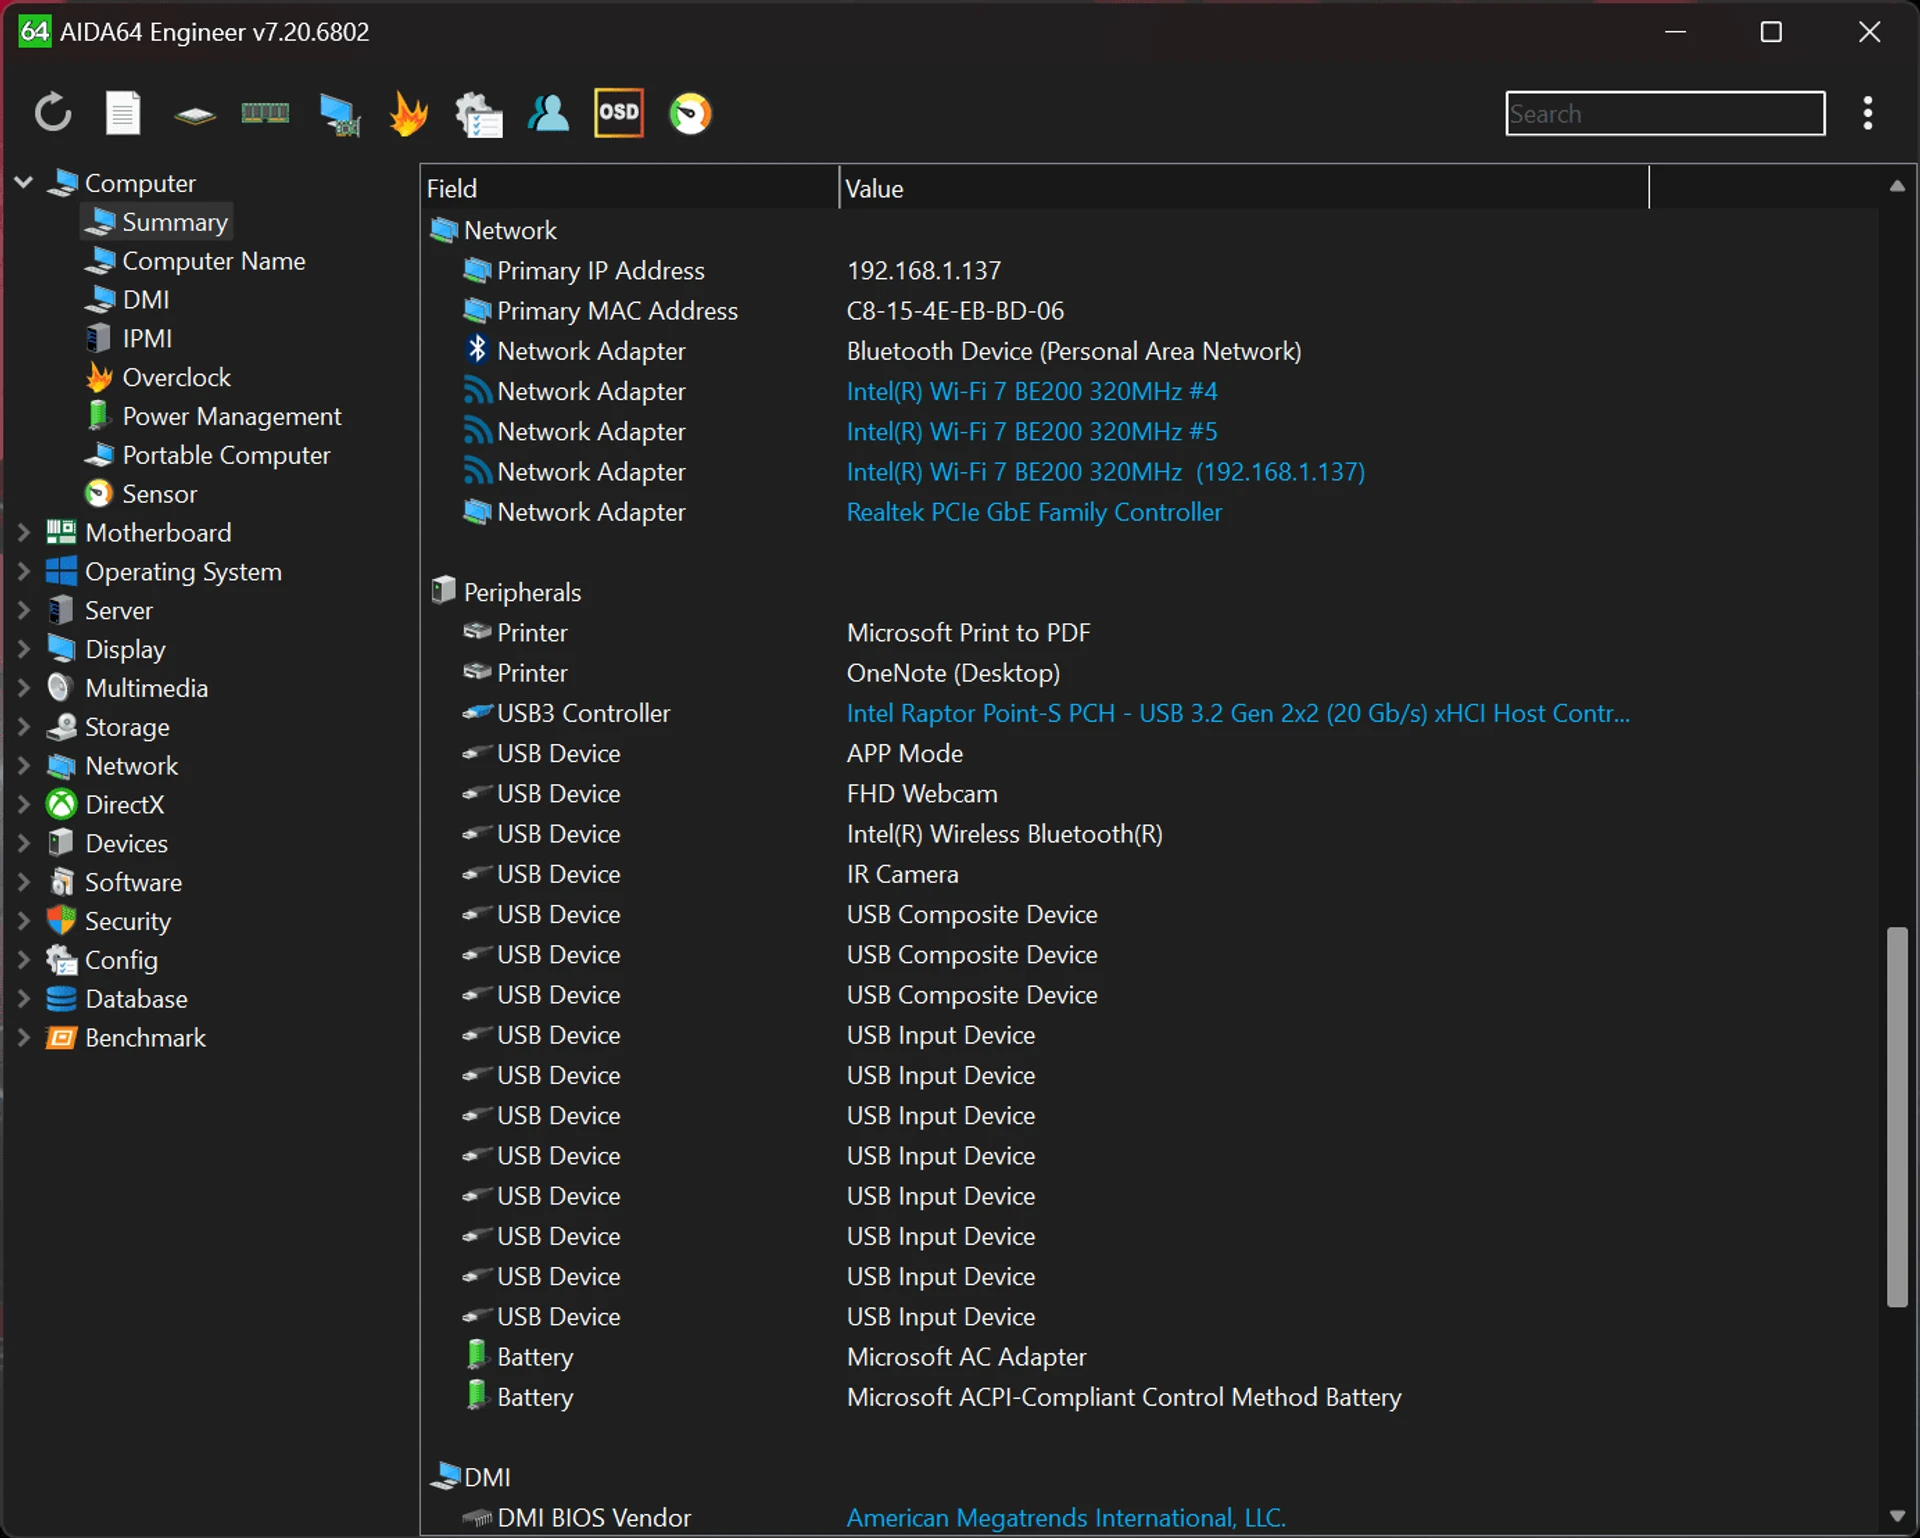Image resolution: width=1920 pixels, height=1538 pixels.
Task: Open the Report document icon
Action: (123, 113)
